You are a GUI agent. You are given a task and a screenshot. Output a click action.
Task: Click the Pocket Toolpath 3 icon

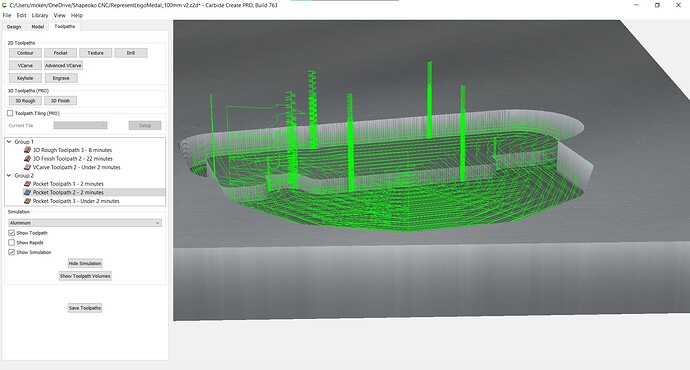click(x=27, y=201)
